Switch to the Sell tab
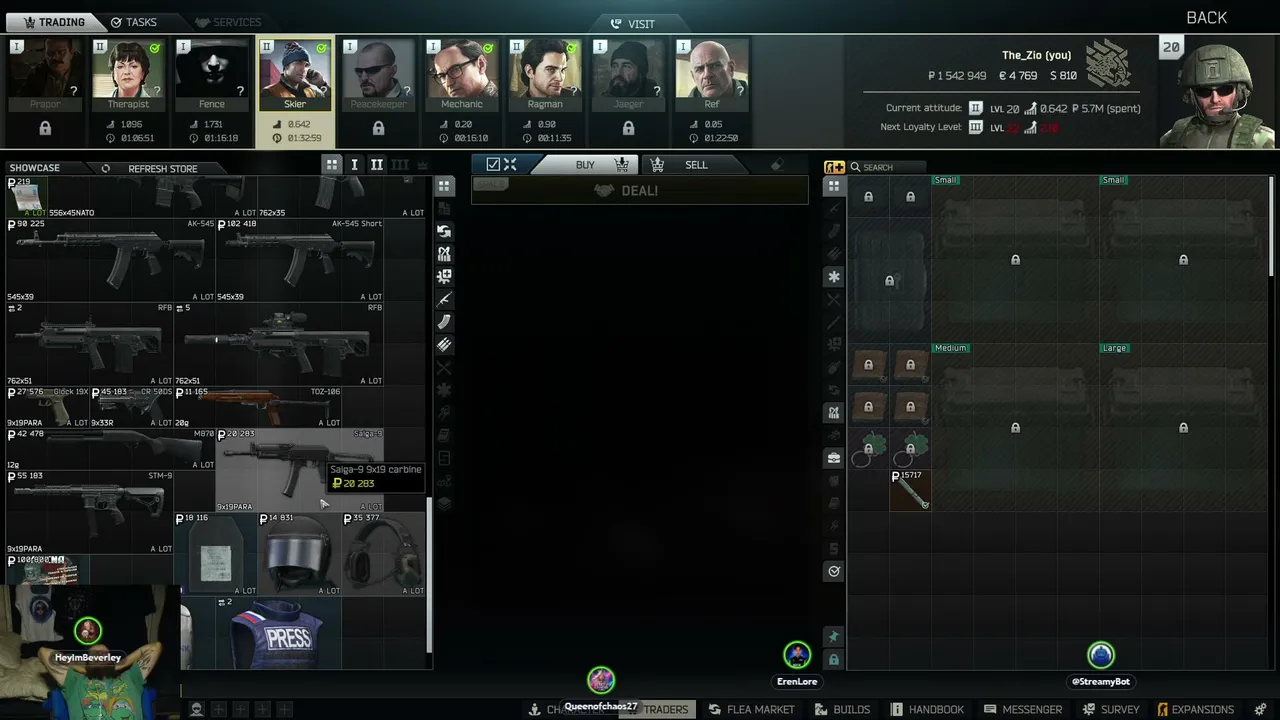1280x720 pixels. (696, 165)
